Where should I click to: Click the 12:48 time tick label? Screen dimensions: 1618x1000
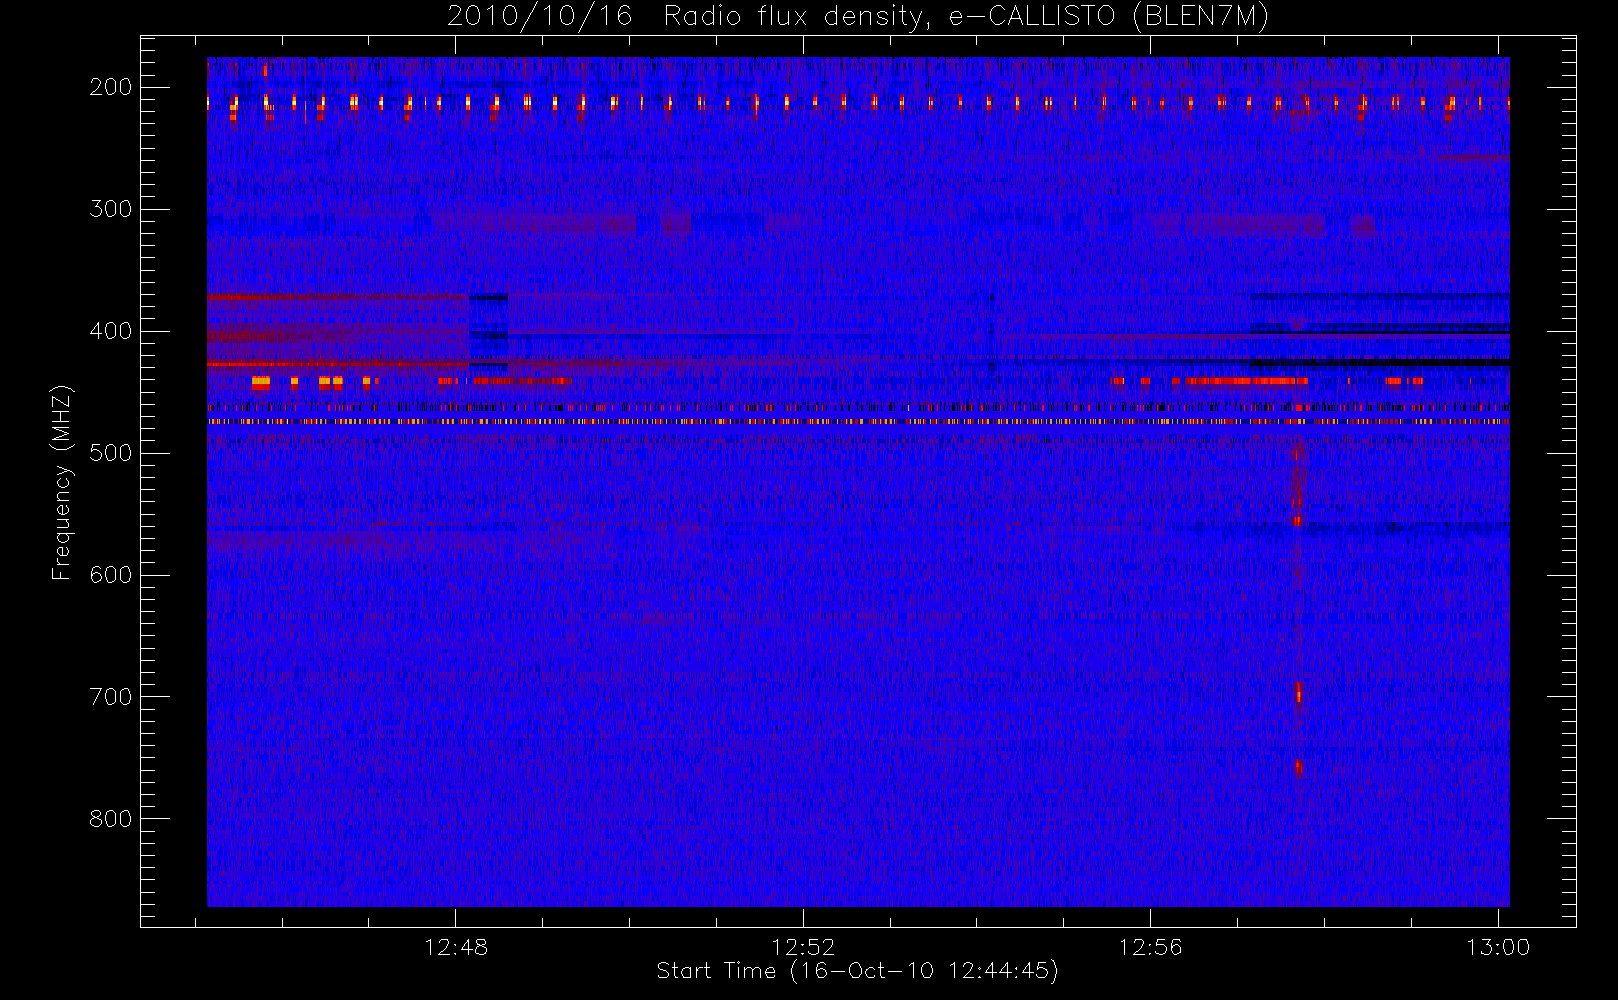coord(456,947)
